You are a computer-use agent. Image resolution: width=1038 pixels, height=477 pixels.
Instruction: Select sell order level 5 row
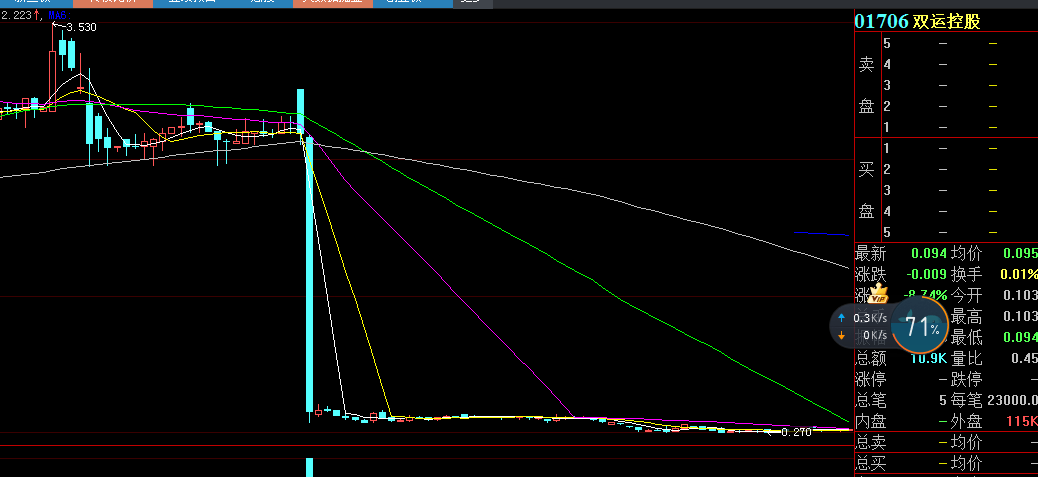(x=940, y=43)
